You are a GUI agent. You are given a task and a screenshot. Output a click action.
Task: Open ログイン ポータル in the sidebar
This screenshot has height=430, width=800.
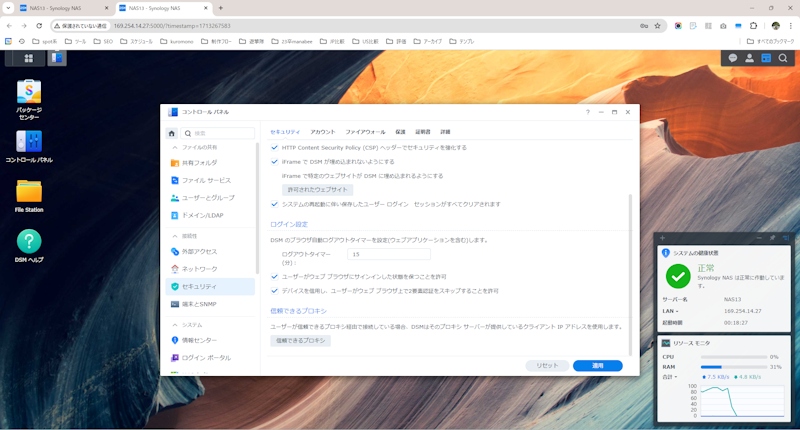coord(210,358)
